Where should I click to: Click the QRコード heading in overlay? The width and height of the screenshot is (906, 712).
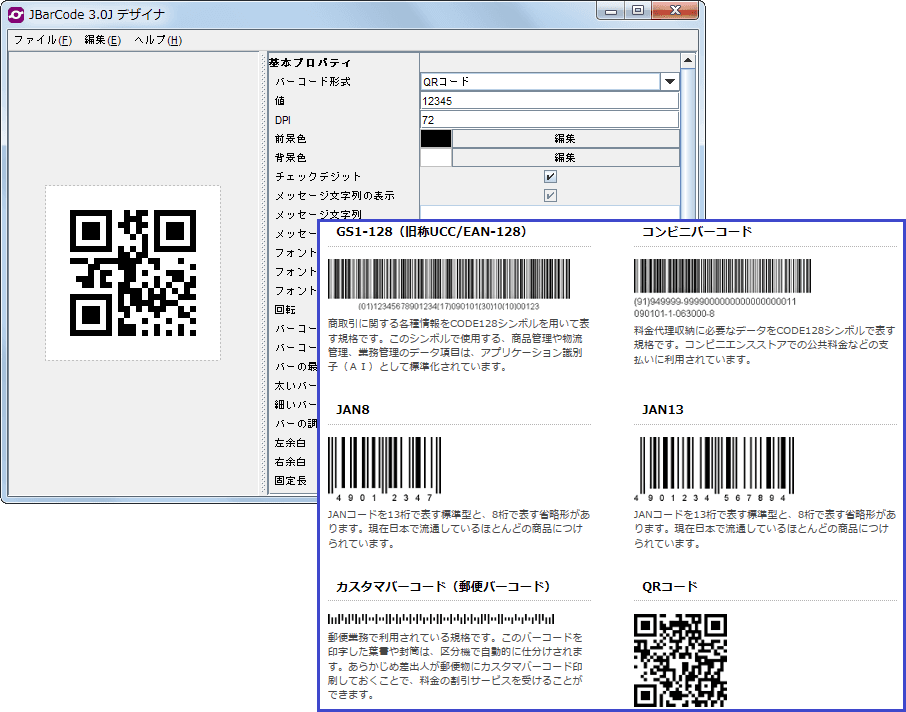(x=670, y=587)
